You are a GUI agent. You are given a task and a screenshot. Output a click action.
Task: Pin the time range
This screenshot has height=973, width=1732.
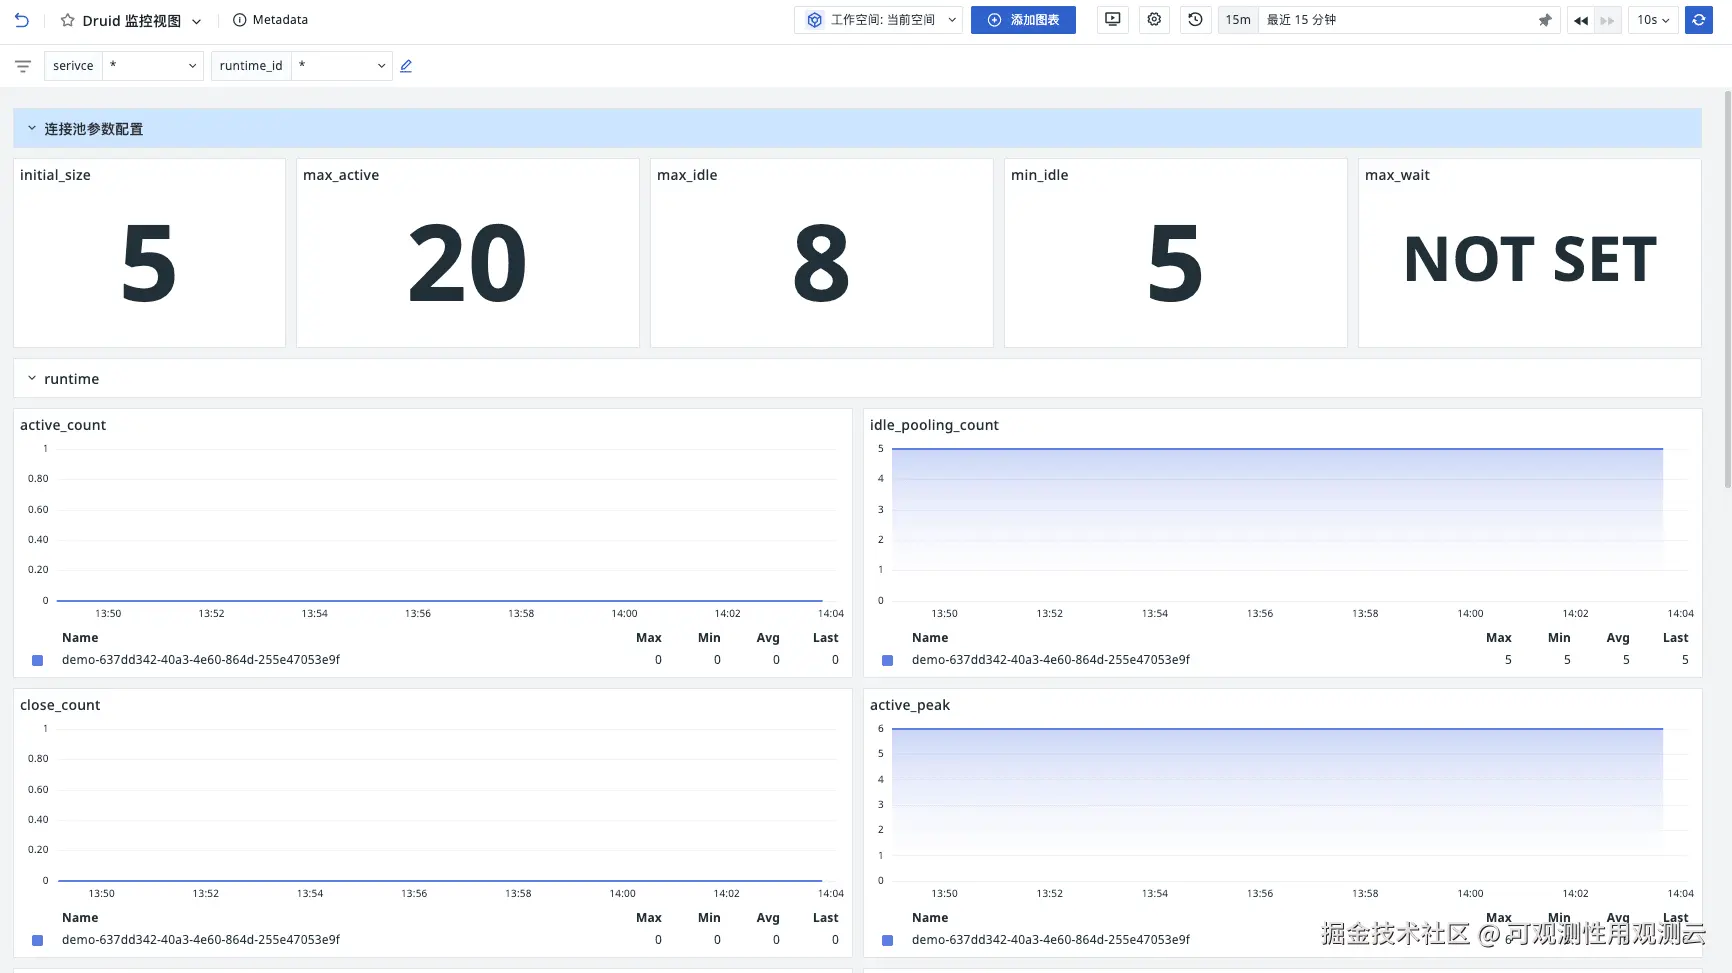point(1545,20)
